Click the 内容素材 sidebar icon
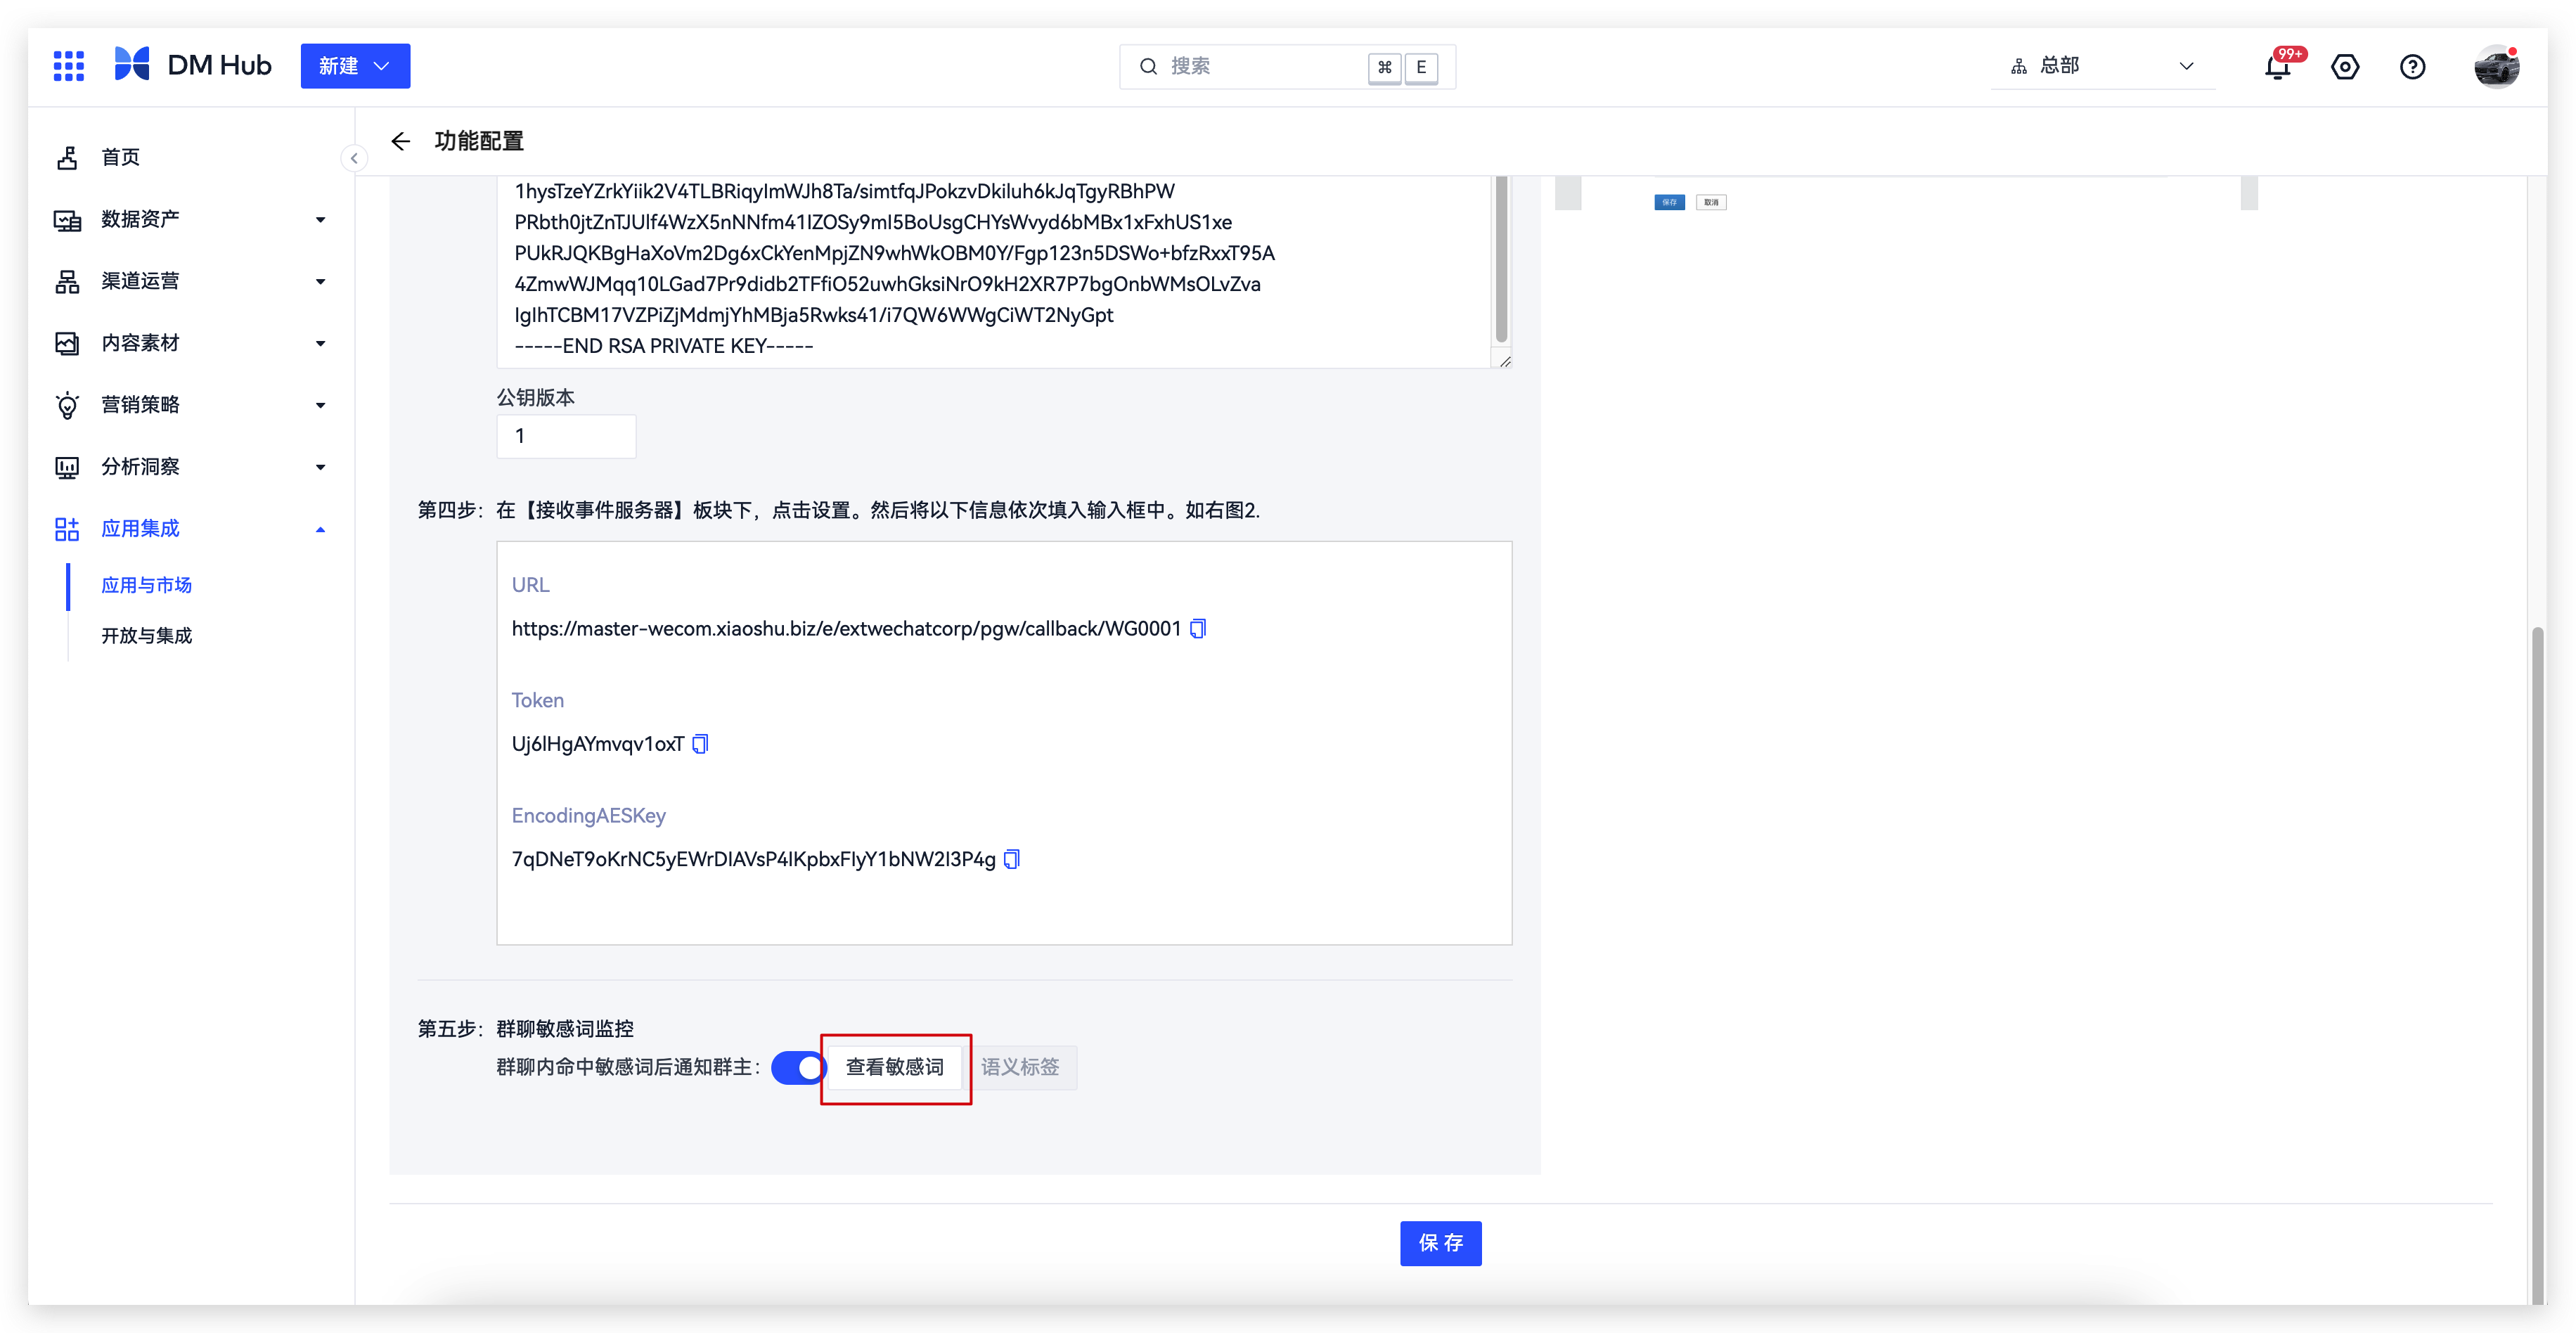The image size is (2576, 1333). pos(67,344)
